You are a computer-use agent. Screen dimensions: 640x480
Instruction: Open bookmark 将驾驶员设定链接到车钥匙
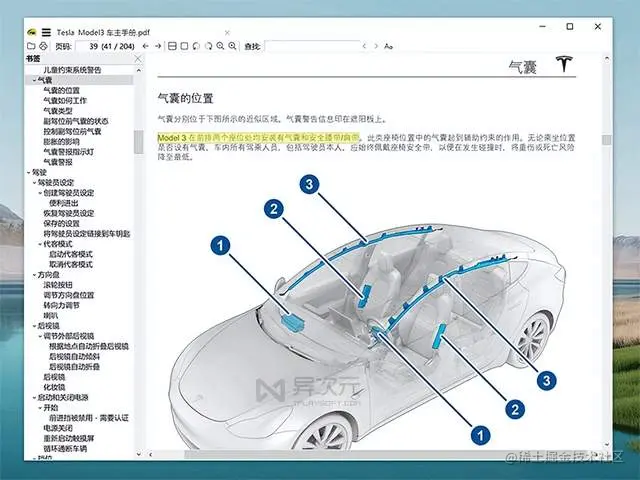coord(87,234)
